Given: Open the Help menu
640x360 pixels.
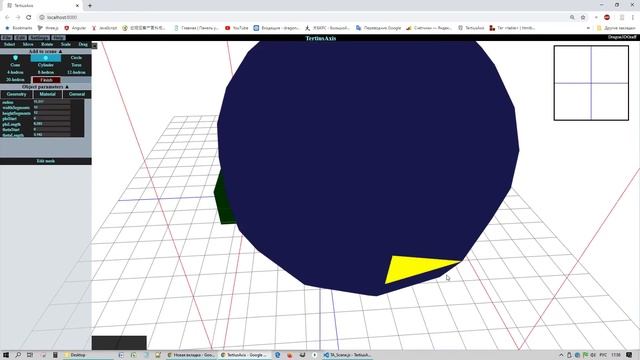Looking at the screenshot, I should [x=58, y=38].
